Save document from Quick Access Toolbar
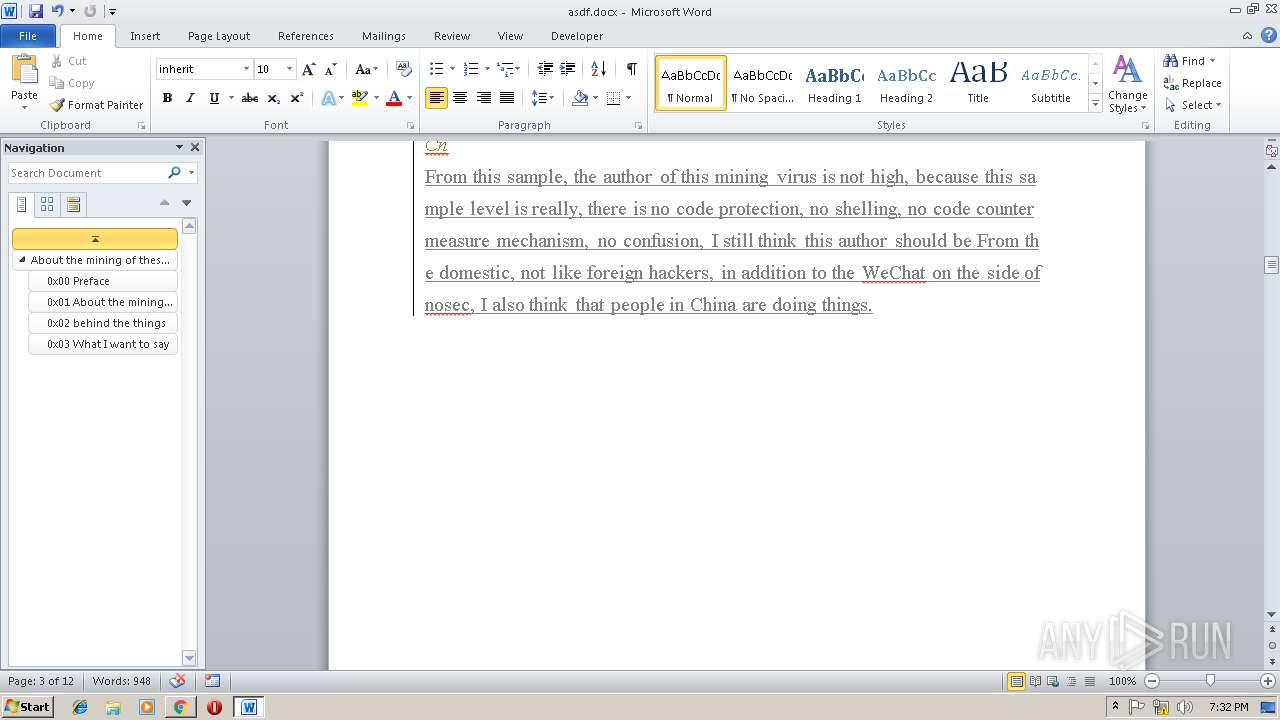This screenshot has width=1280, height=720. [x=36, y=11]
